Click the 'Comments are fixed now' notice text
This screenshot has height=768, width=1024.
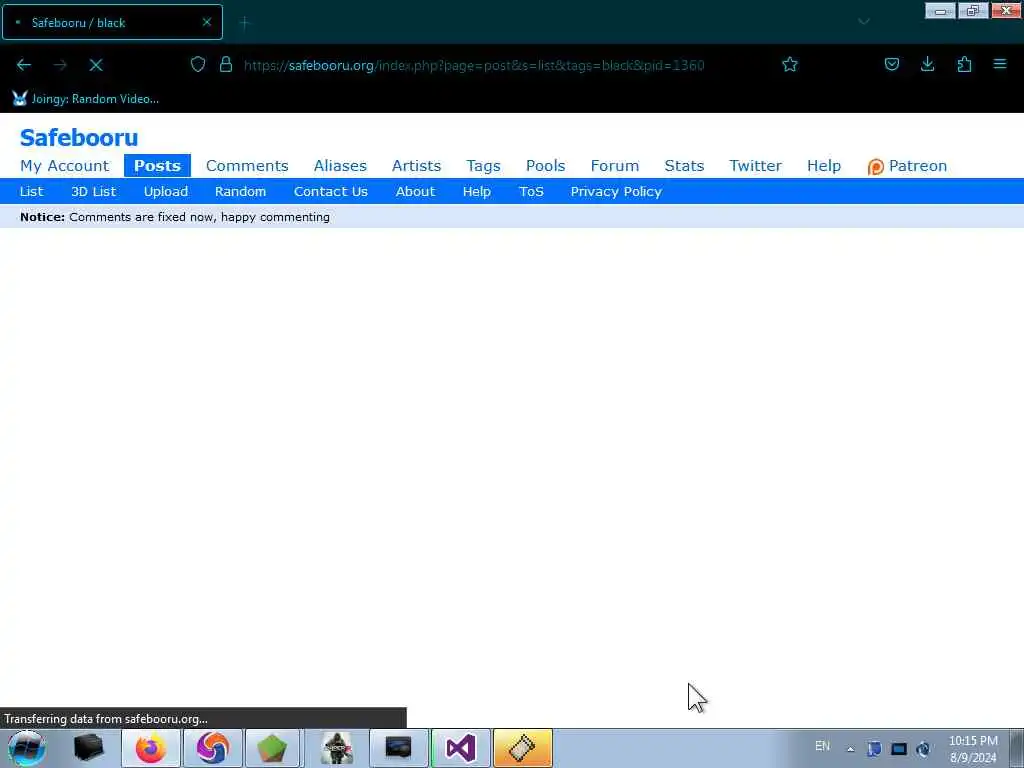[x=199, y=217]
